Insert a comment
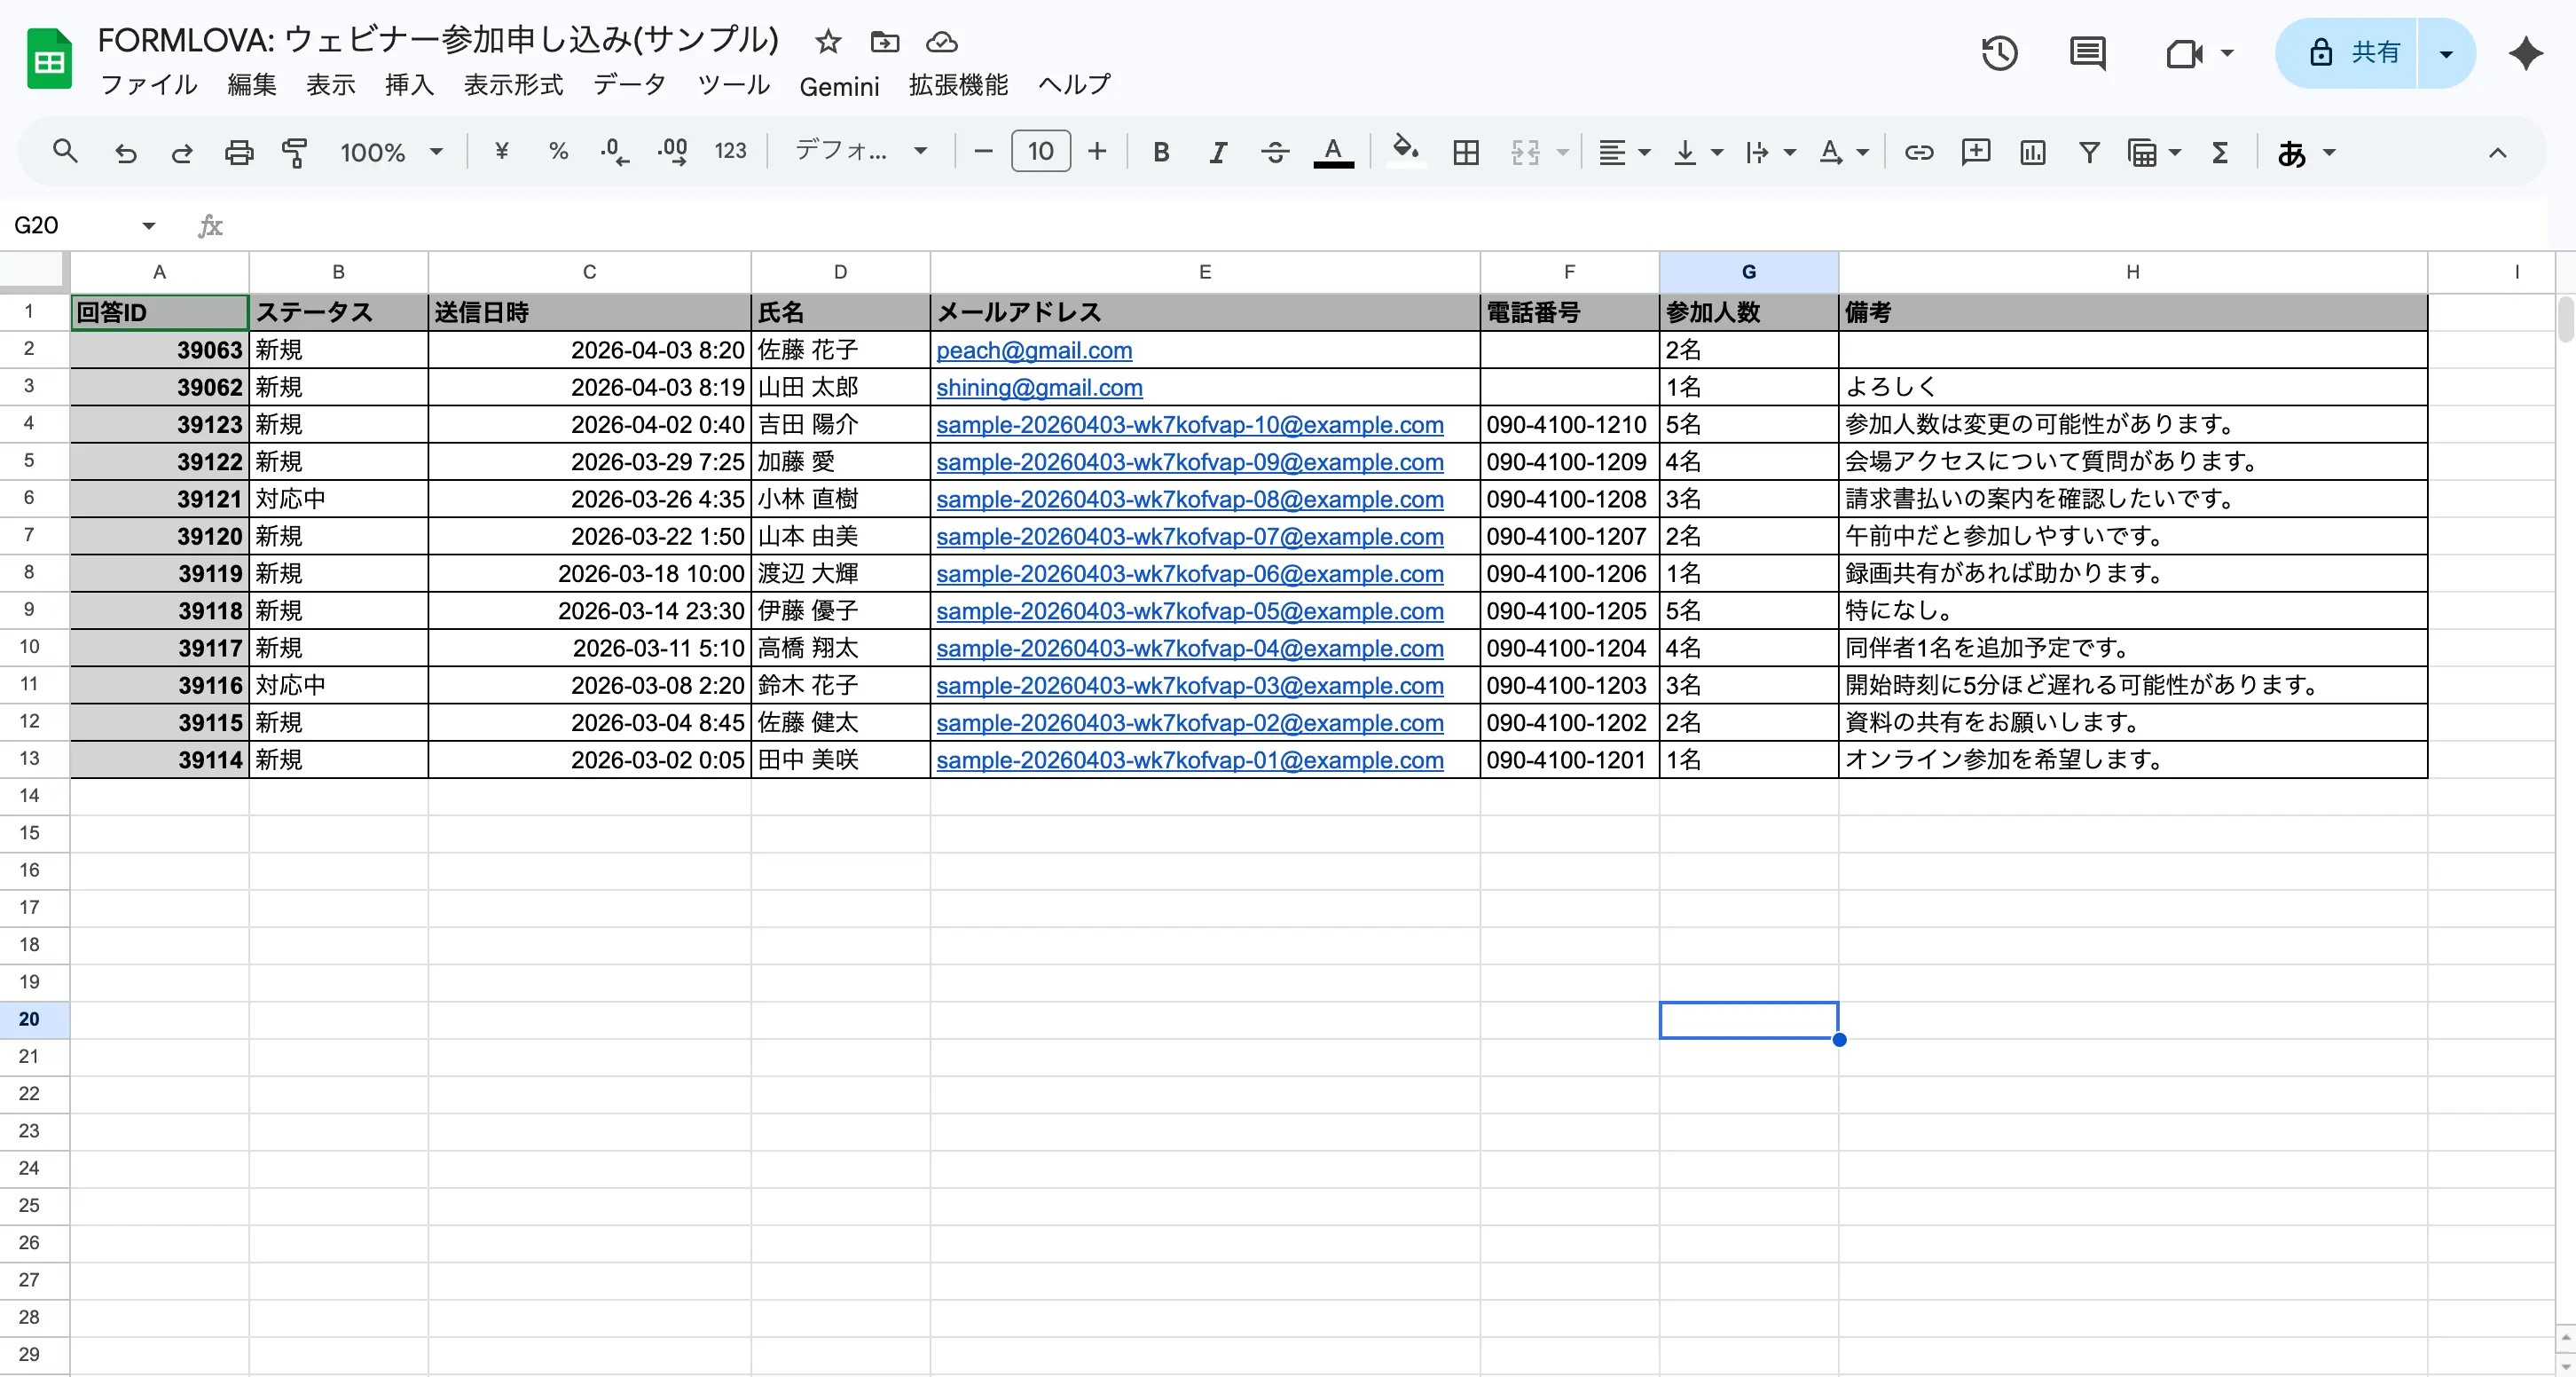Image resolution: width=2576 pixels, height=1377 pixels. pyautogui.click(x=1975, y=151)
